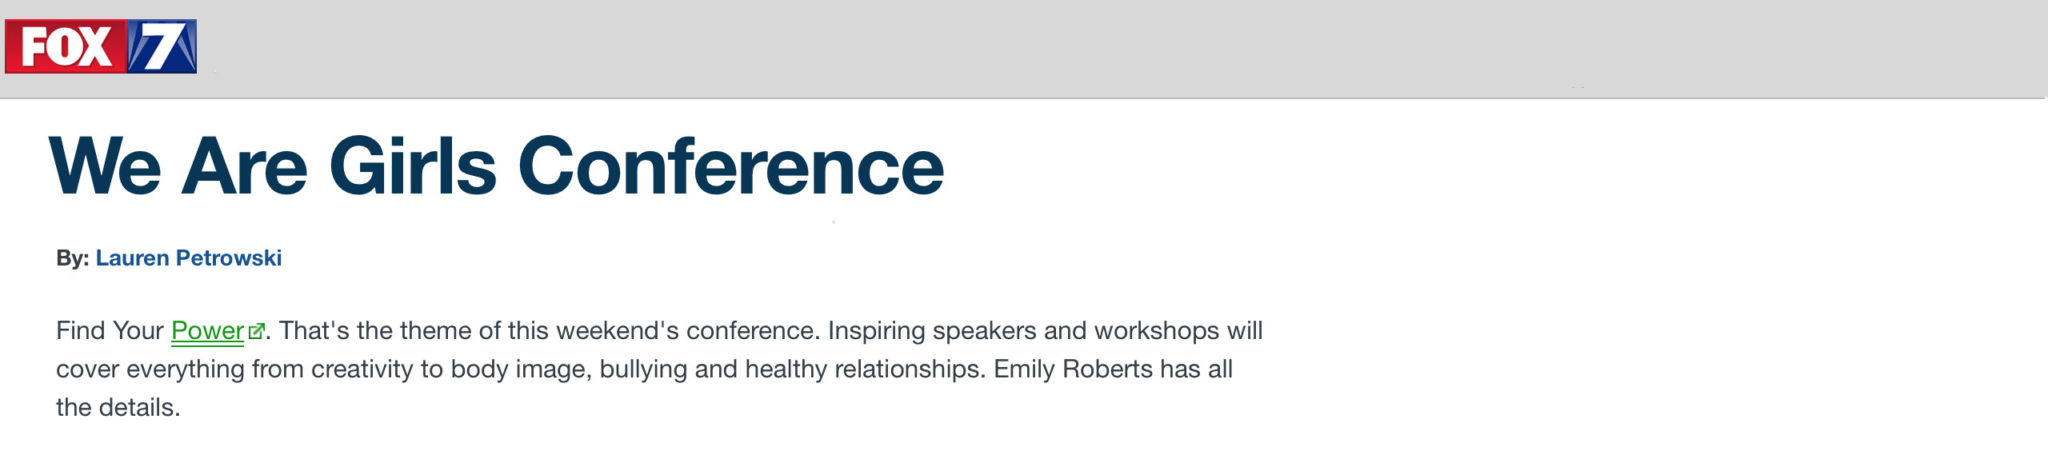Open author Lauren Petrowski's profile link
Image resolution: width=2048 pixels, height=467 pixels.
[x=189, y=258]
